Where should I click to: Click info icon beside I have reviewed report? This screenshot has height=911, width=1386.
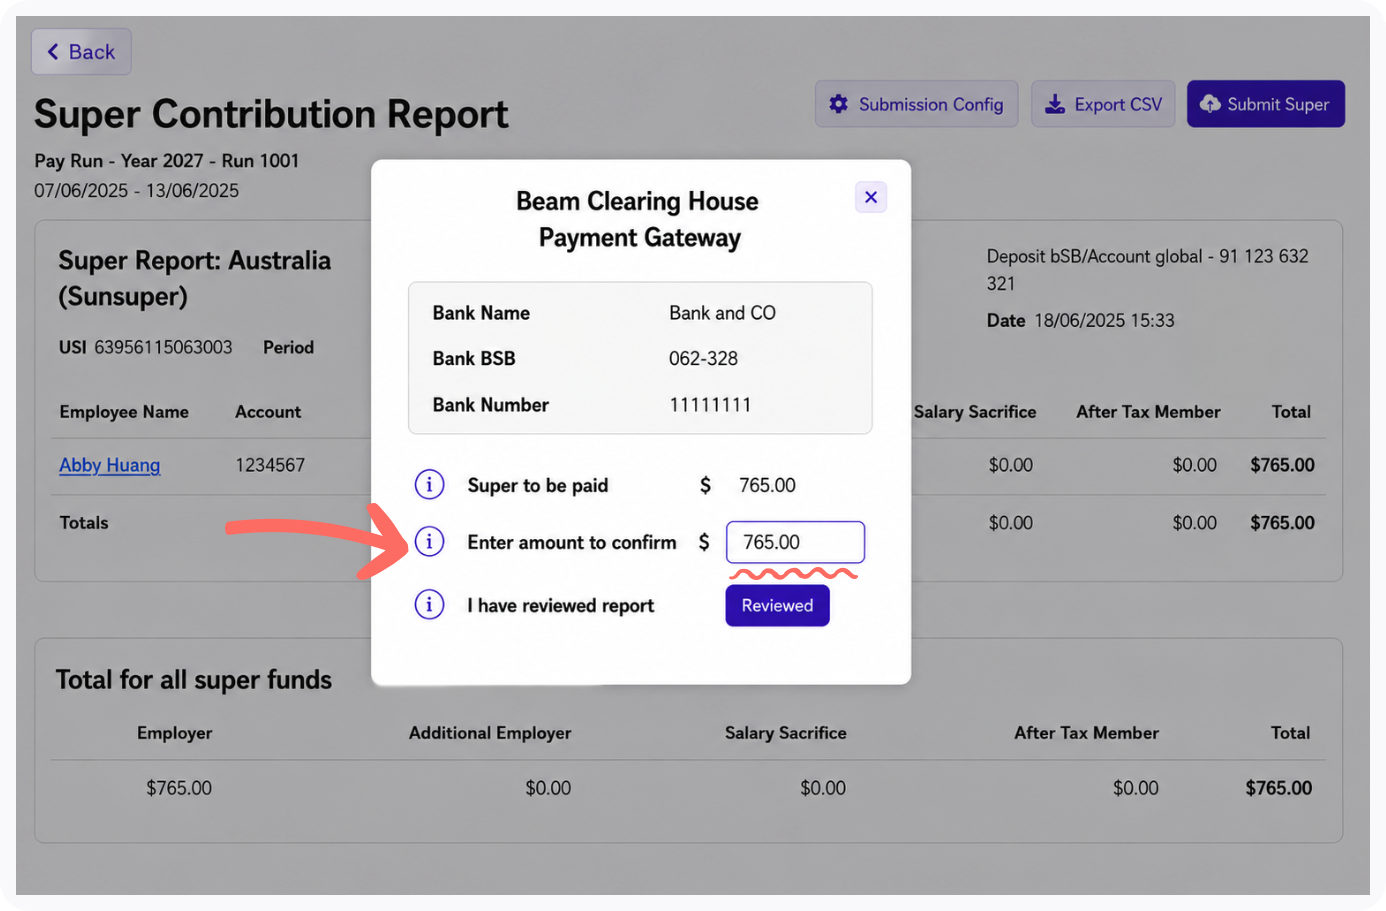point(429,605)
